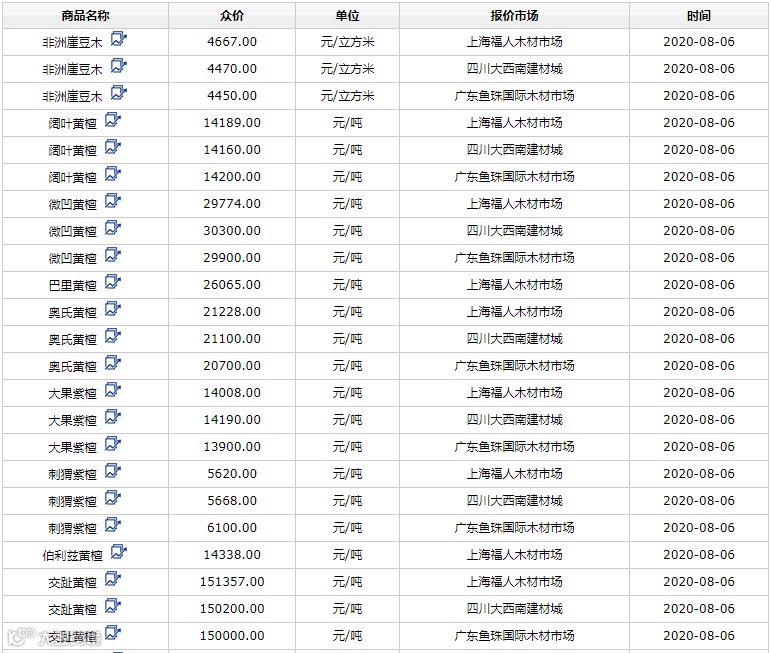Select 四川大西南建材城 in 14160.00 row
Image resolution: width=771 pixels, height=653 pixels.
click(x=514, y=150)
